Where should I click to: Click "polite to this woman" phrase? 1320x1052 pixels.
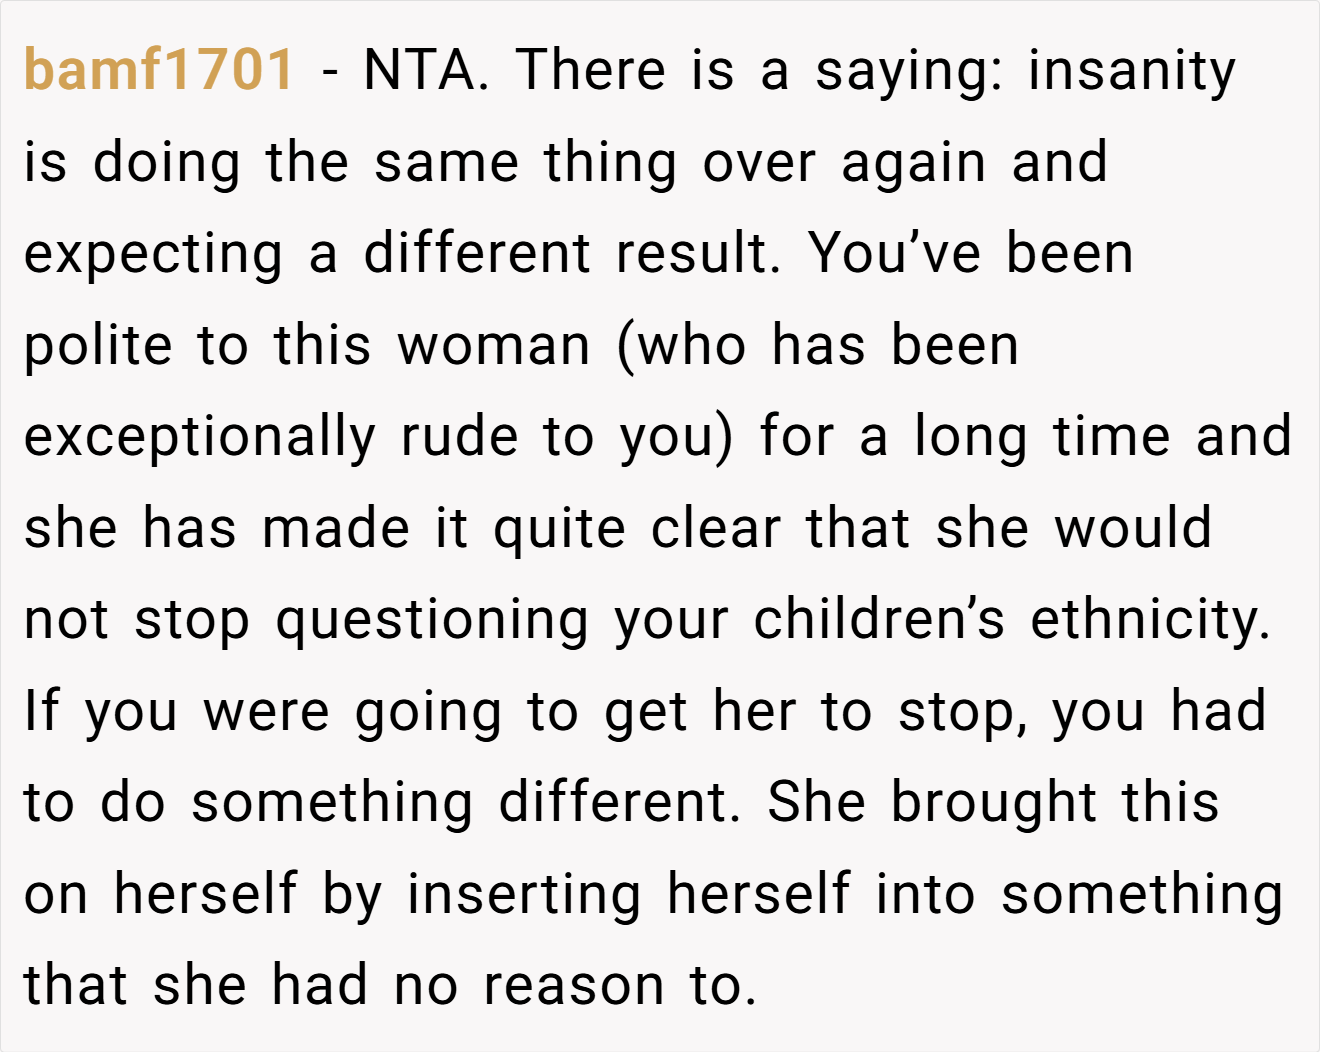point(307,346)
